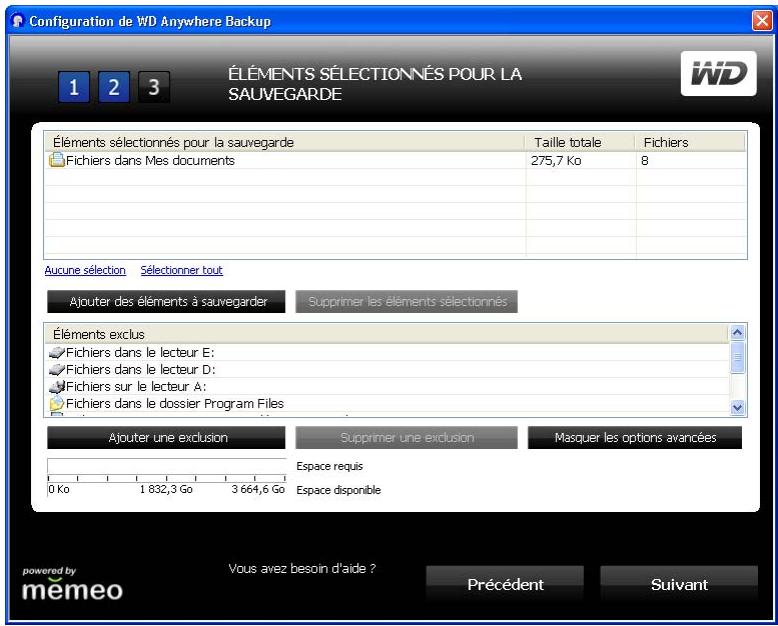Click Ajouter une exclusion button
This screenshot has width=778, height=626.
click(166, 438)
